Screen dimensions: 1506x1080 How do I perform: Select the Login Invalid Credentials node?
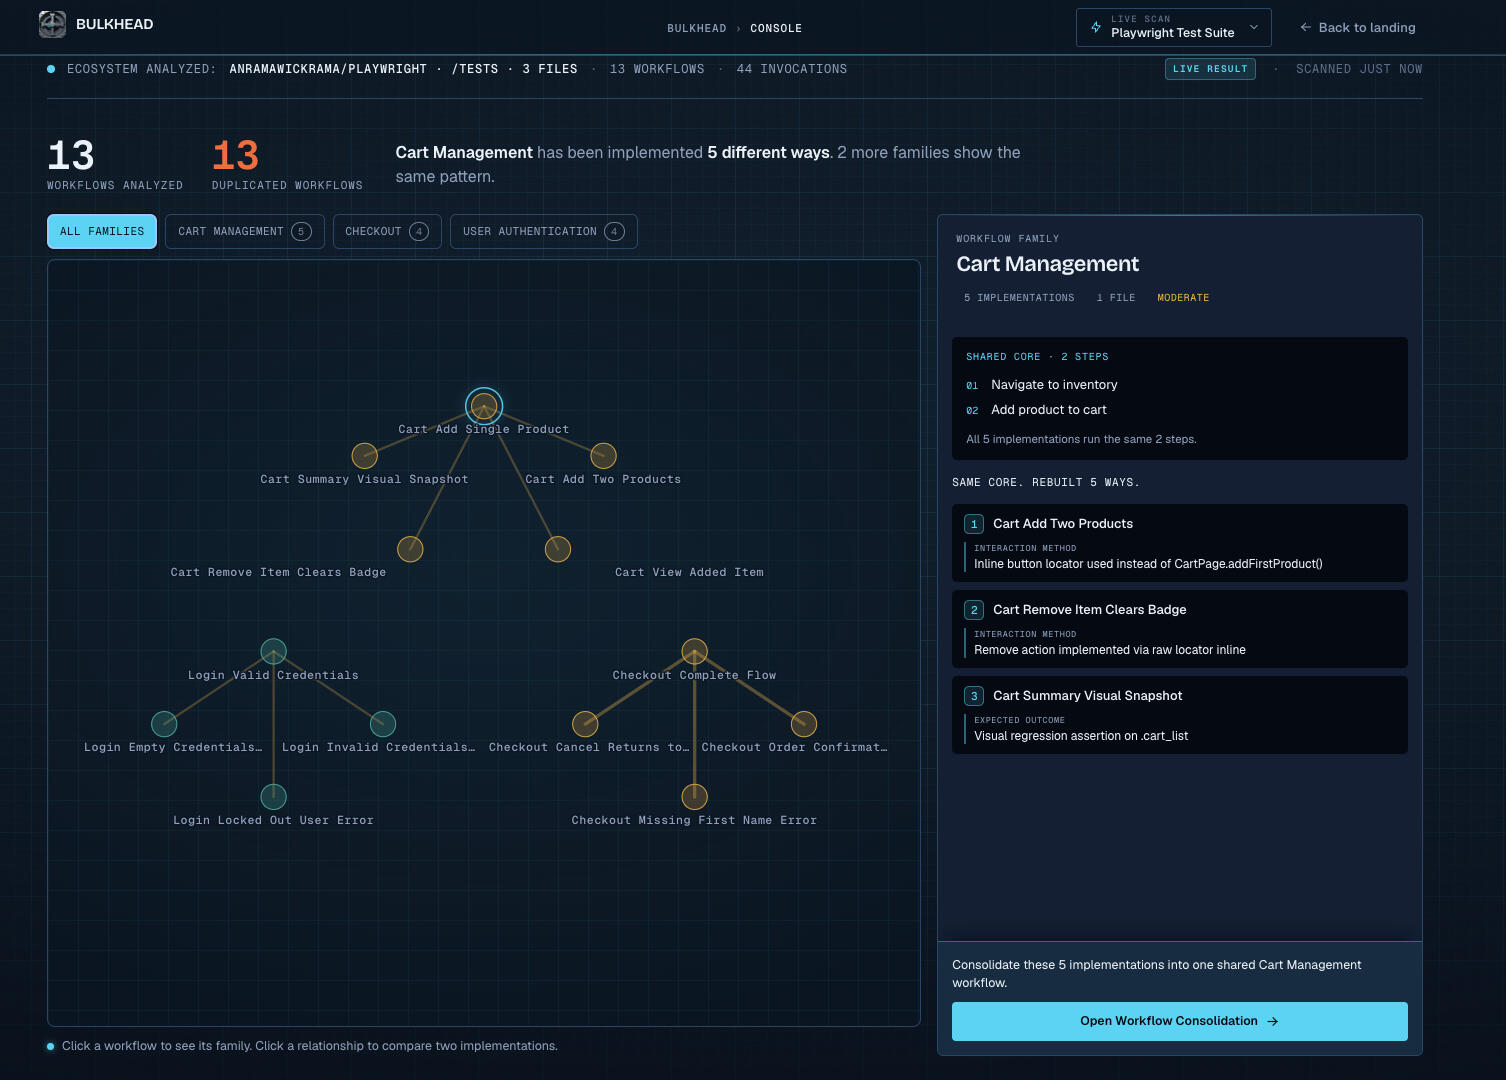[x=383, y=724]
